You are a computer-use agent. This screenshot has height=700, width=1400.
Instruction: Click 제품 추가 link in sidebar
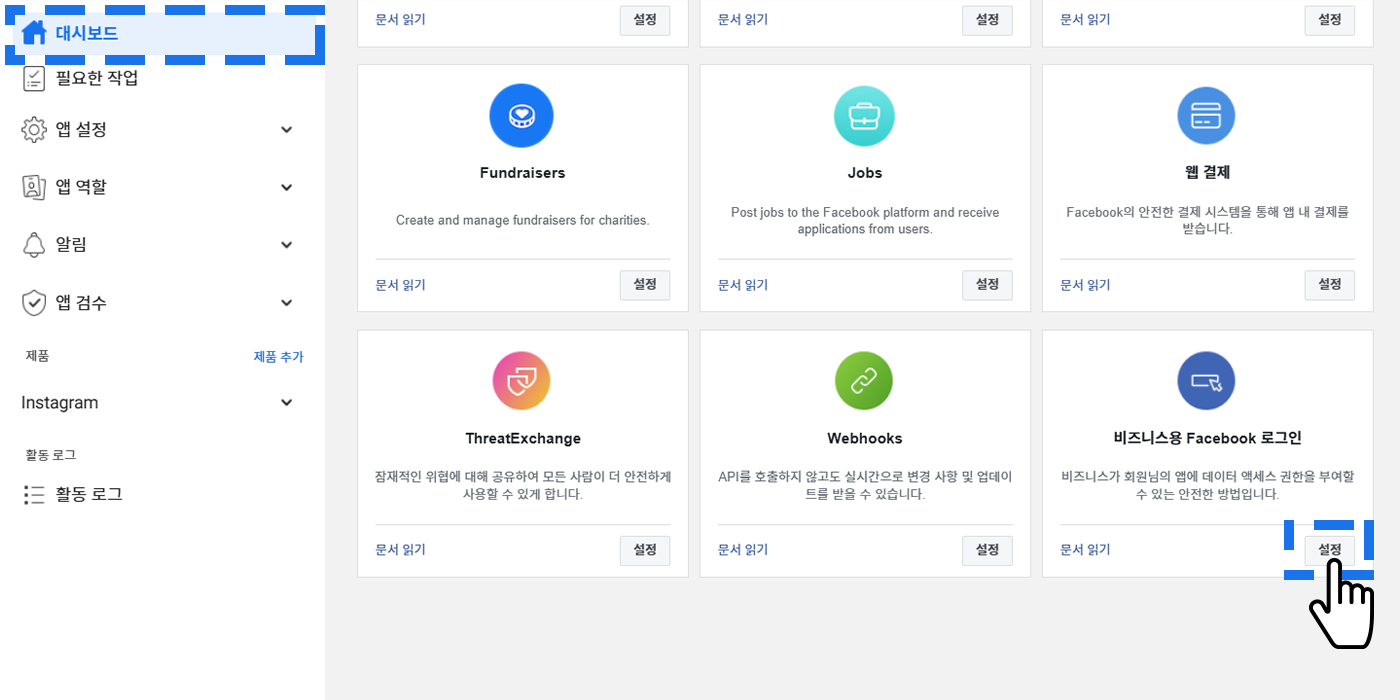(278, 357)
